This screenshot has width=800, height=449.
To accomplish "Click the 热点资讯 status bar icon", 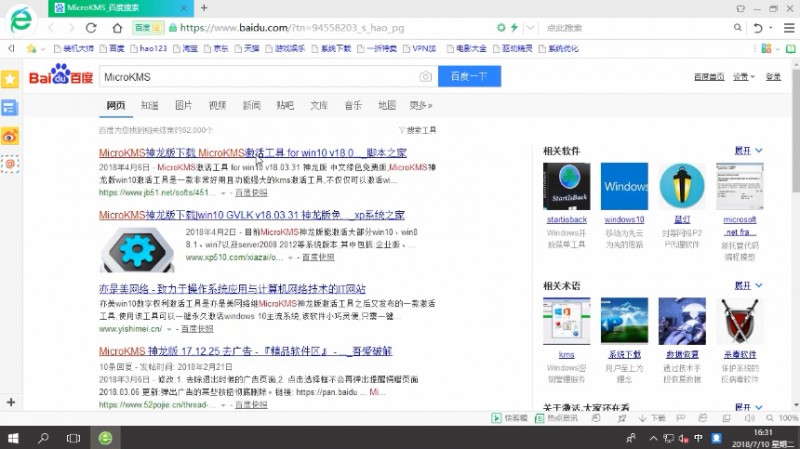I will pyautogui.click(x=556, y=418).
